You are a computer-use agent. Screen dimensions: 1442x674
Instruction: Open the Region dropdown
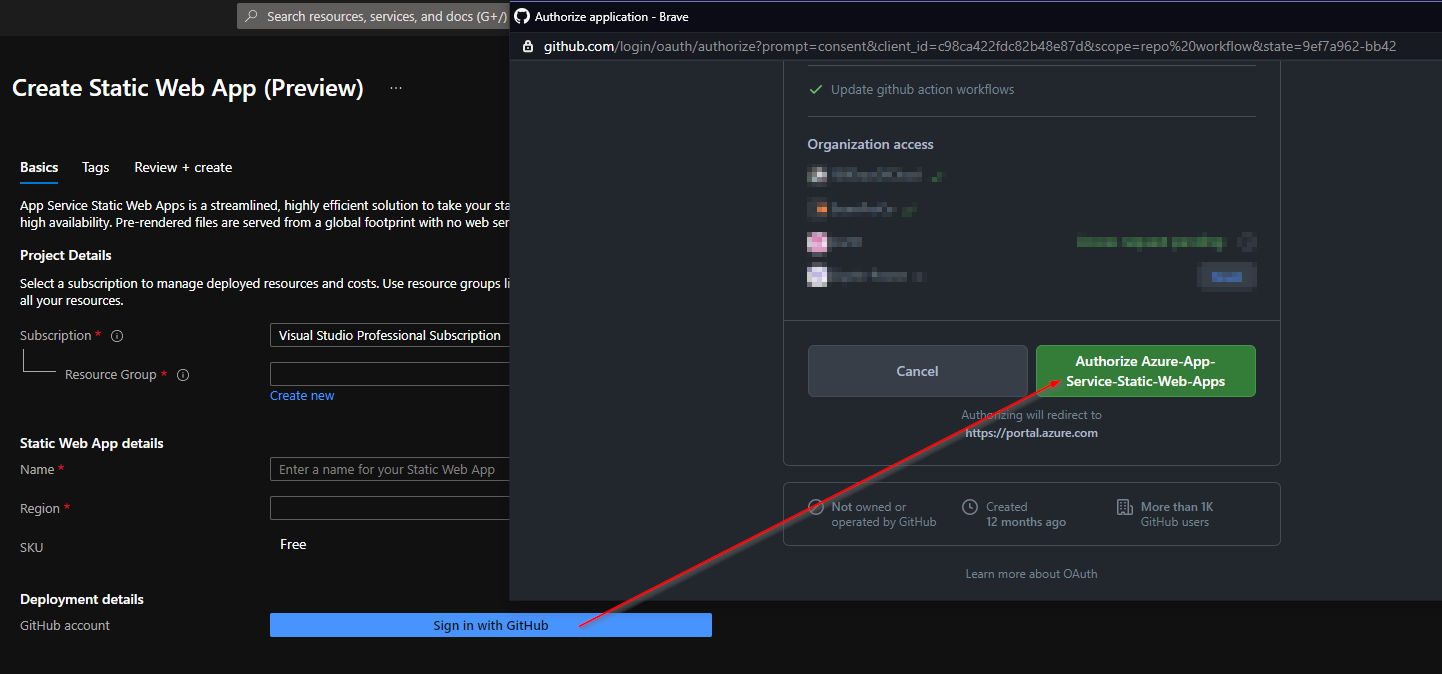[x=390, y=508]
